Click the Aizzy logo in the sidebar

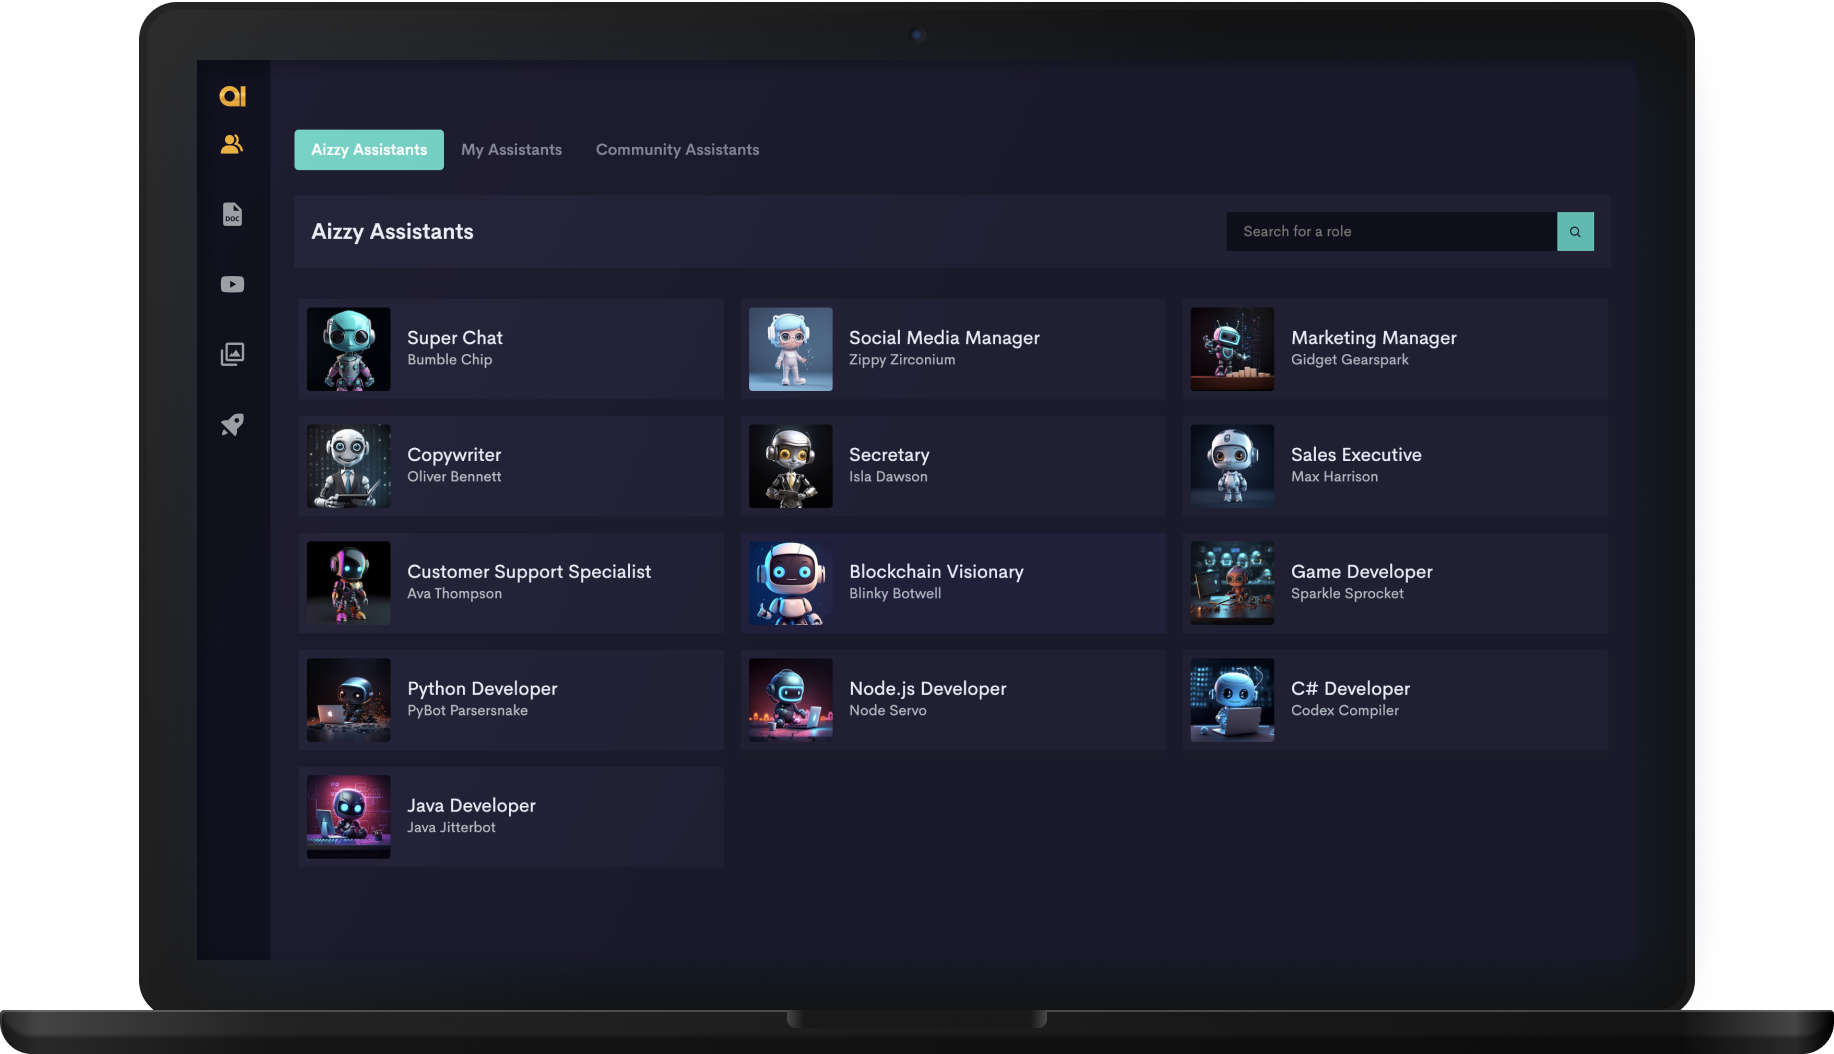pos(232,96)
